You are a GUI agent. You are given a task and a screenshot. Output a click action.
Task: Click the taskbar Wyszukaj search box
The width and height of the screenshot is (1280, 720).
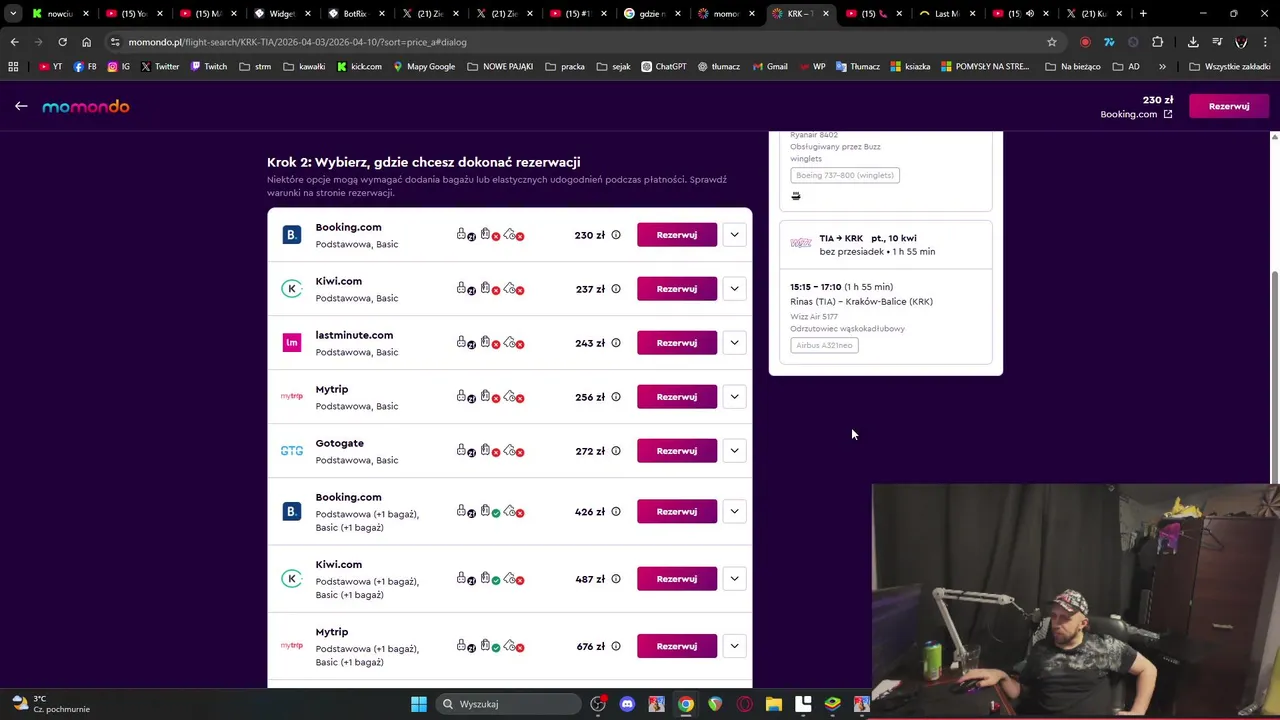coord(510,704)
